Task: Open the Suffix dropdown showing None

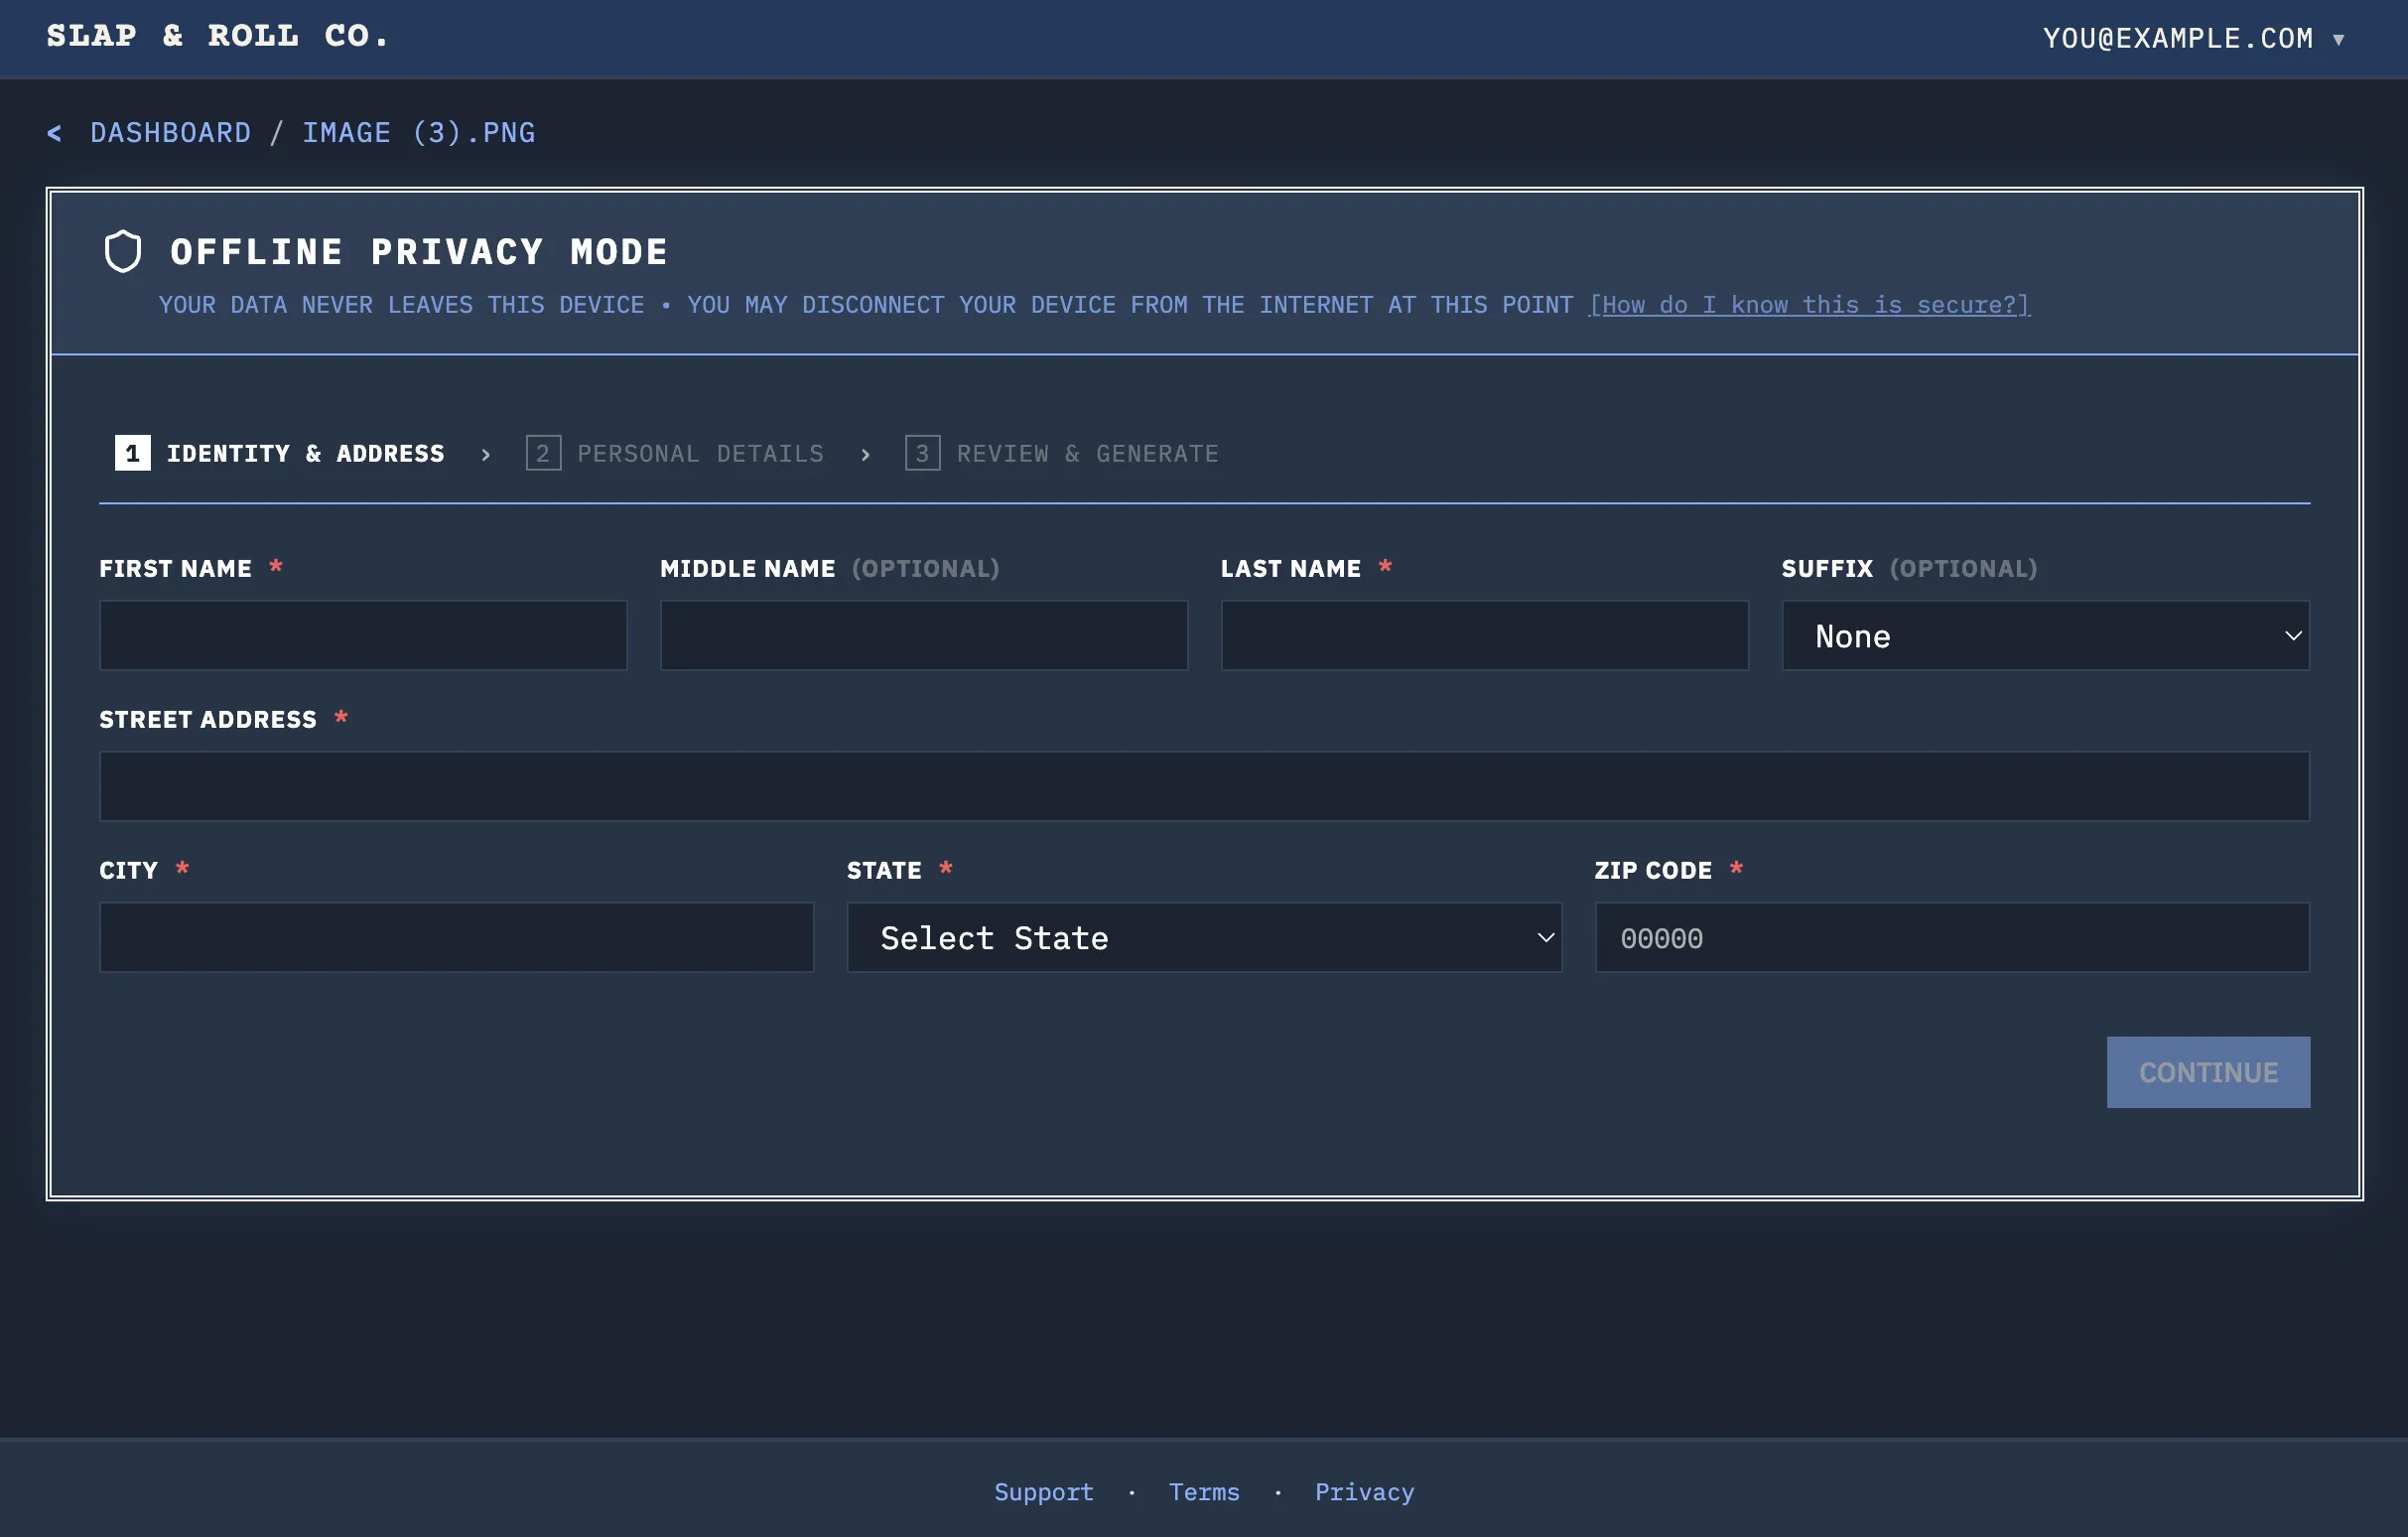Action: pyautogui.click(x=2045, y=636)
